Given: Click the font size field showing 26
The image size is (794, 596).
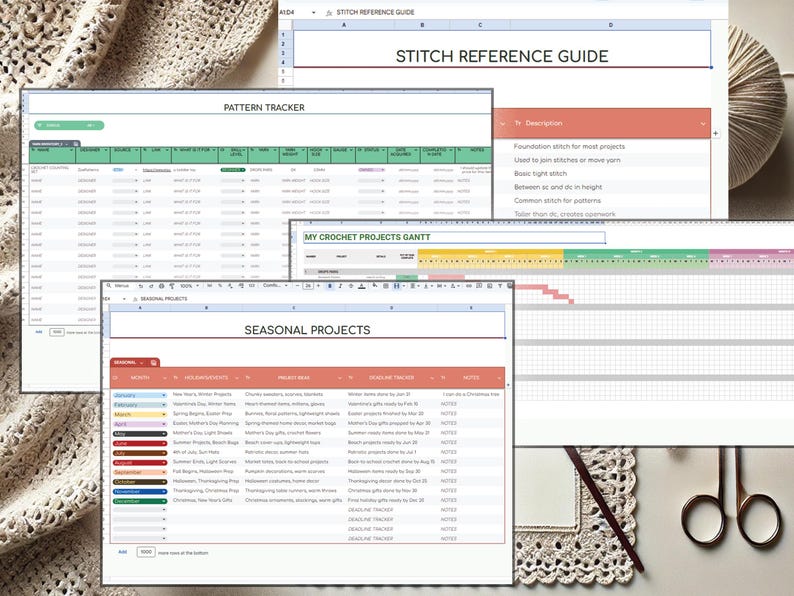Looking at the screenshot, I should pos(308,286).
